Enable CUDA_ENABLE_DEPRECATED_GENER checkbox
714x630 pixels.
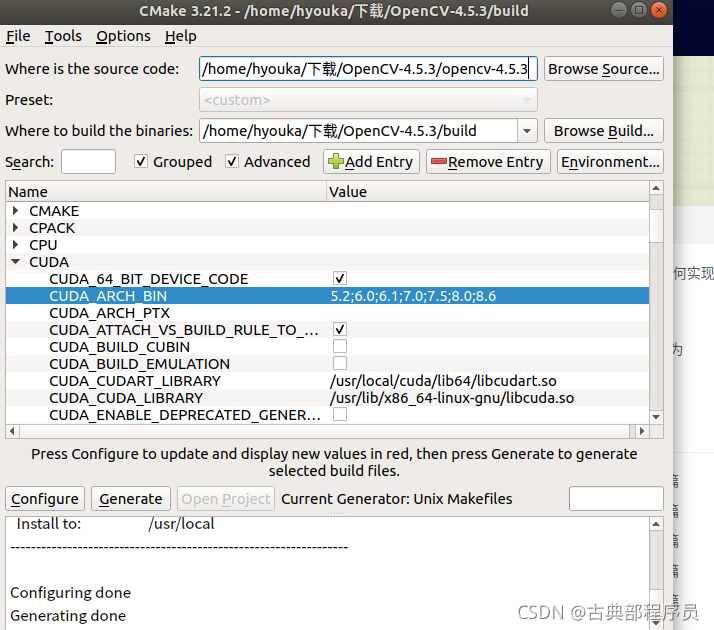point(340,414)
